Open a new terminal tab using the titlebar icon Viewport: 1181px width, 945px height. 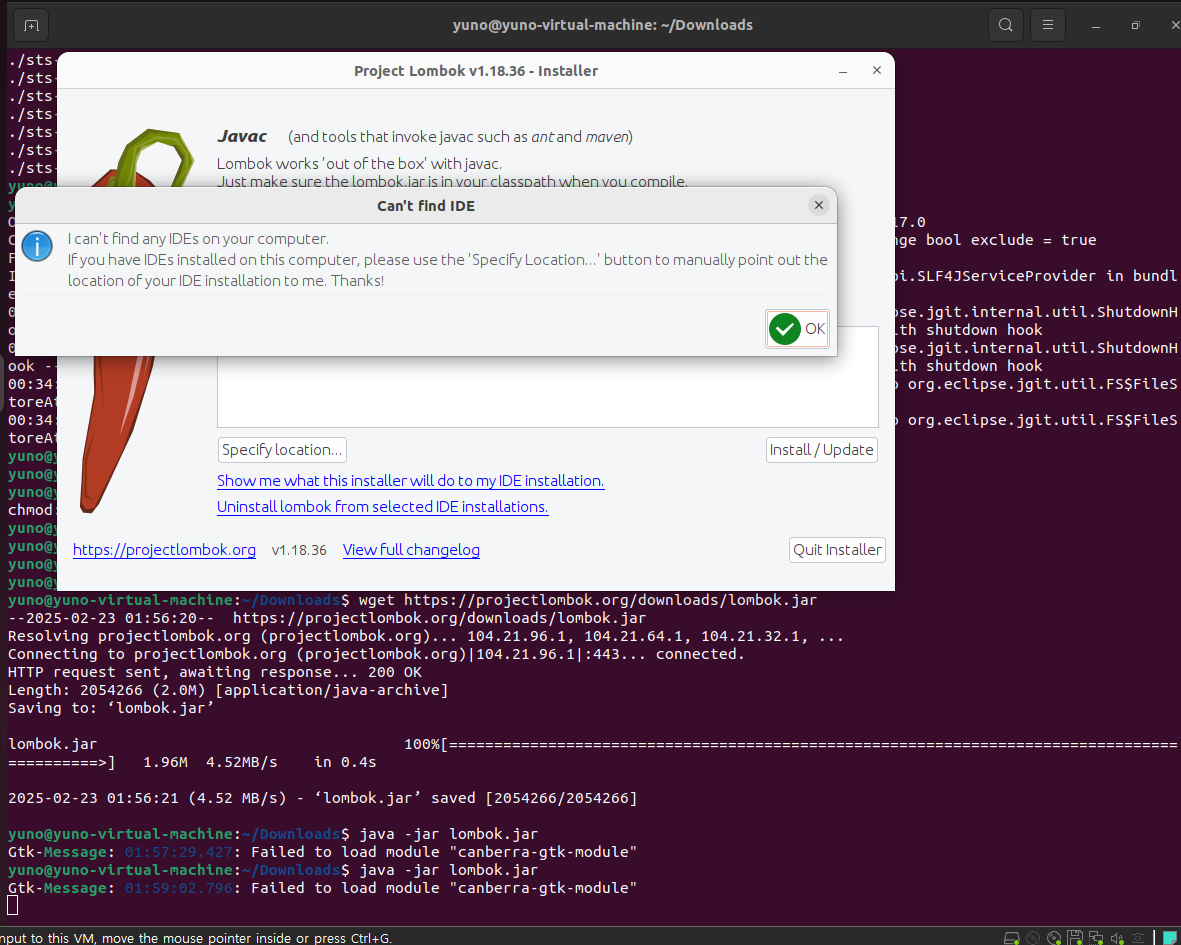[31, 26]
